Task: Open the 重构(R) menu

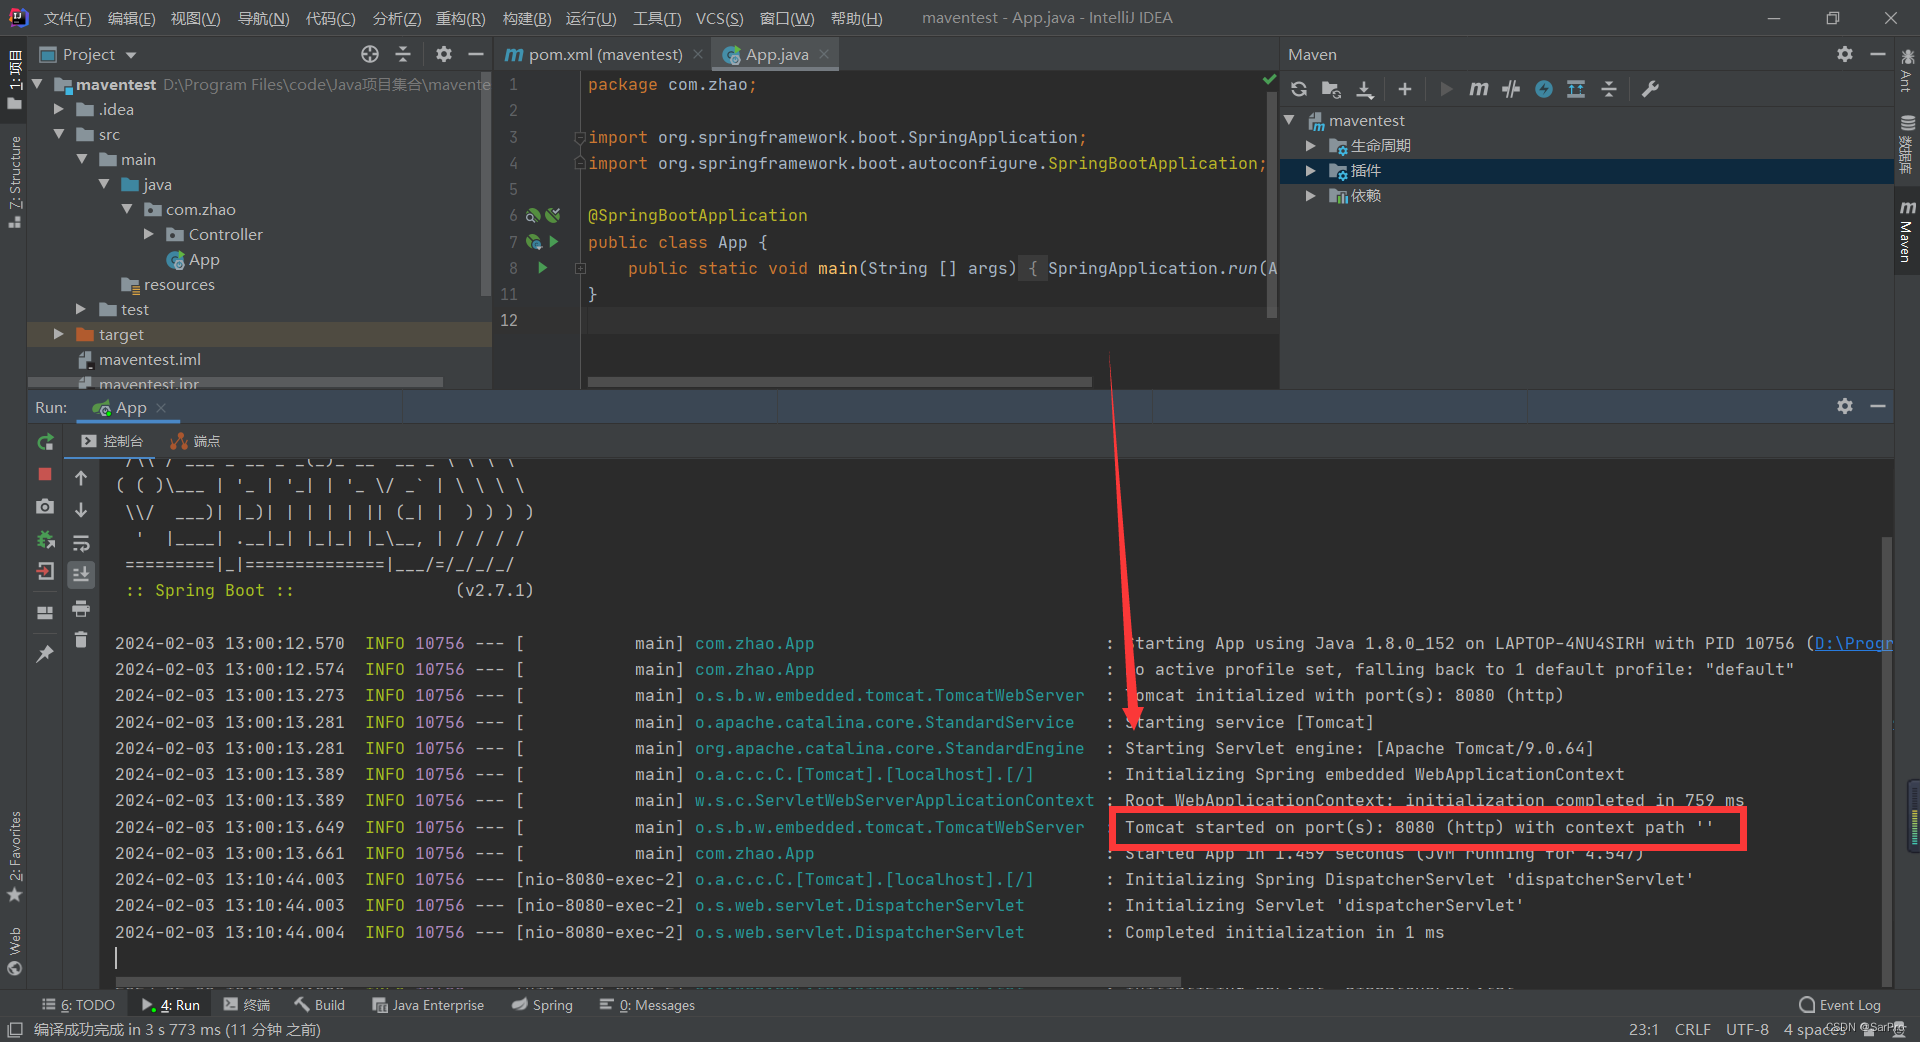Action: tap(461, 18)
